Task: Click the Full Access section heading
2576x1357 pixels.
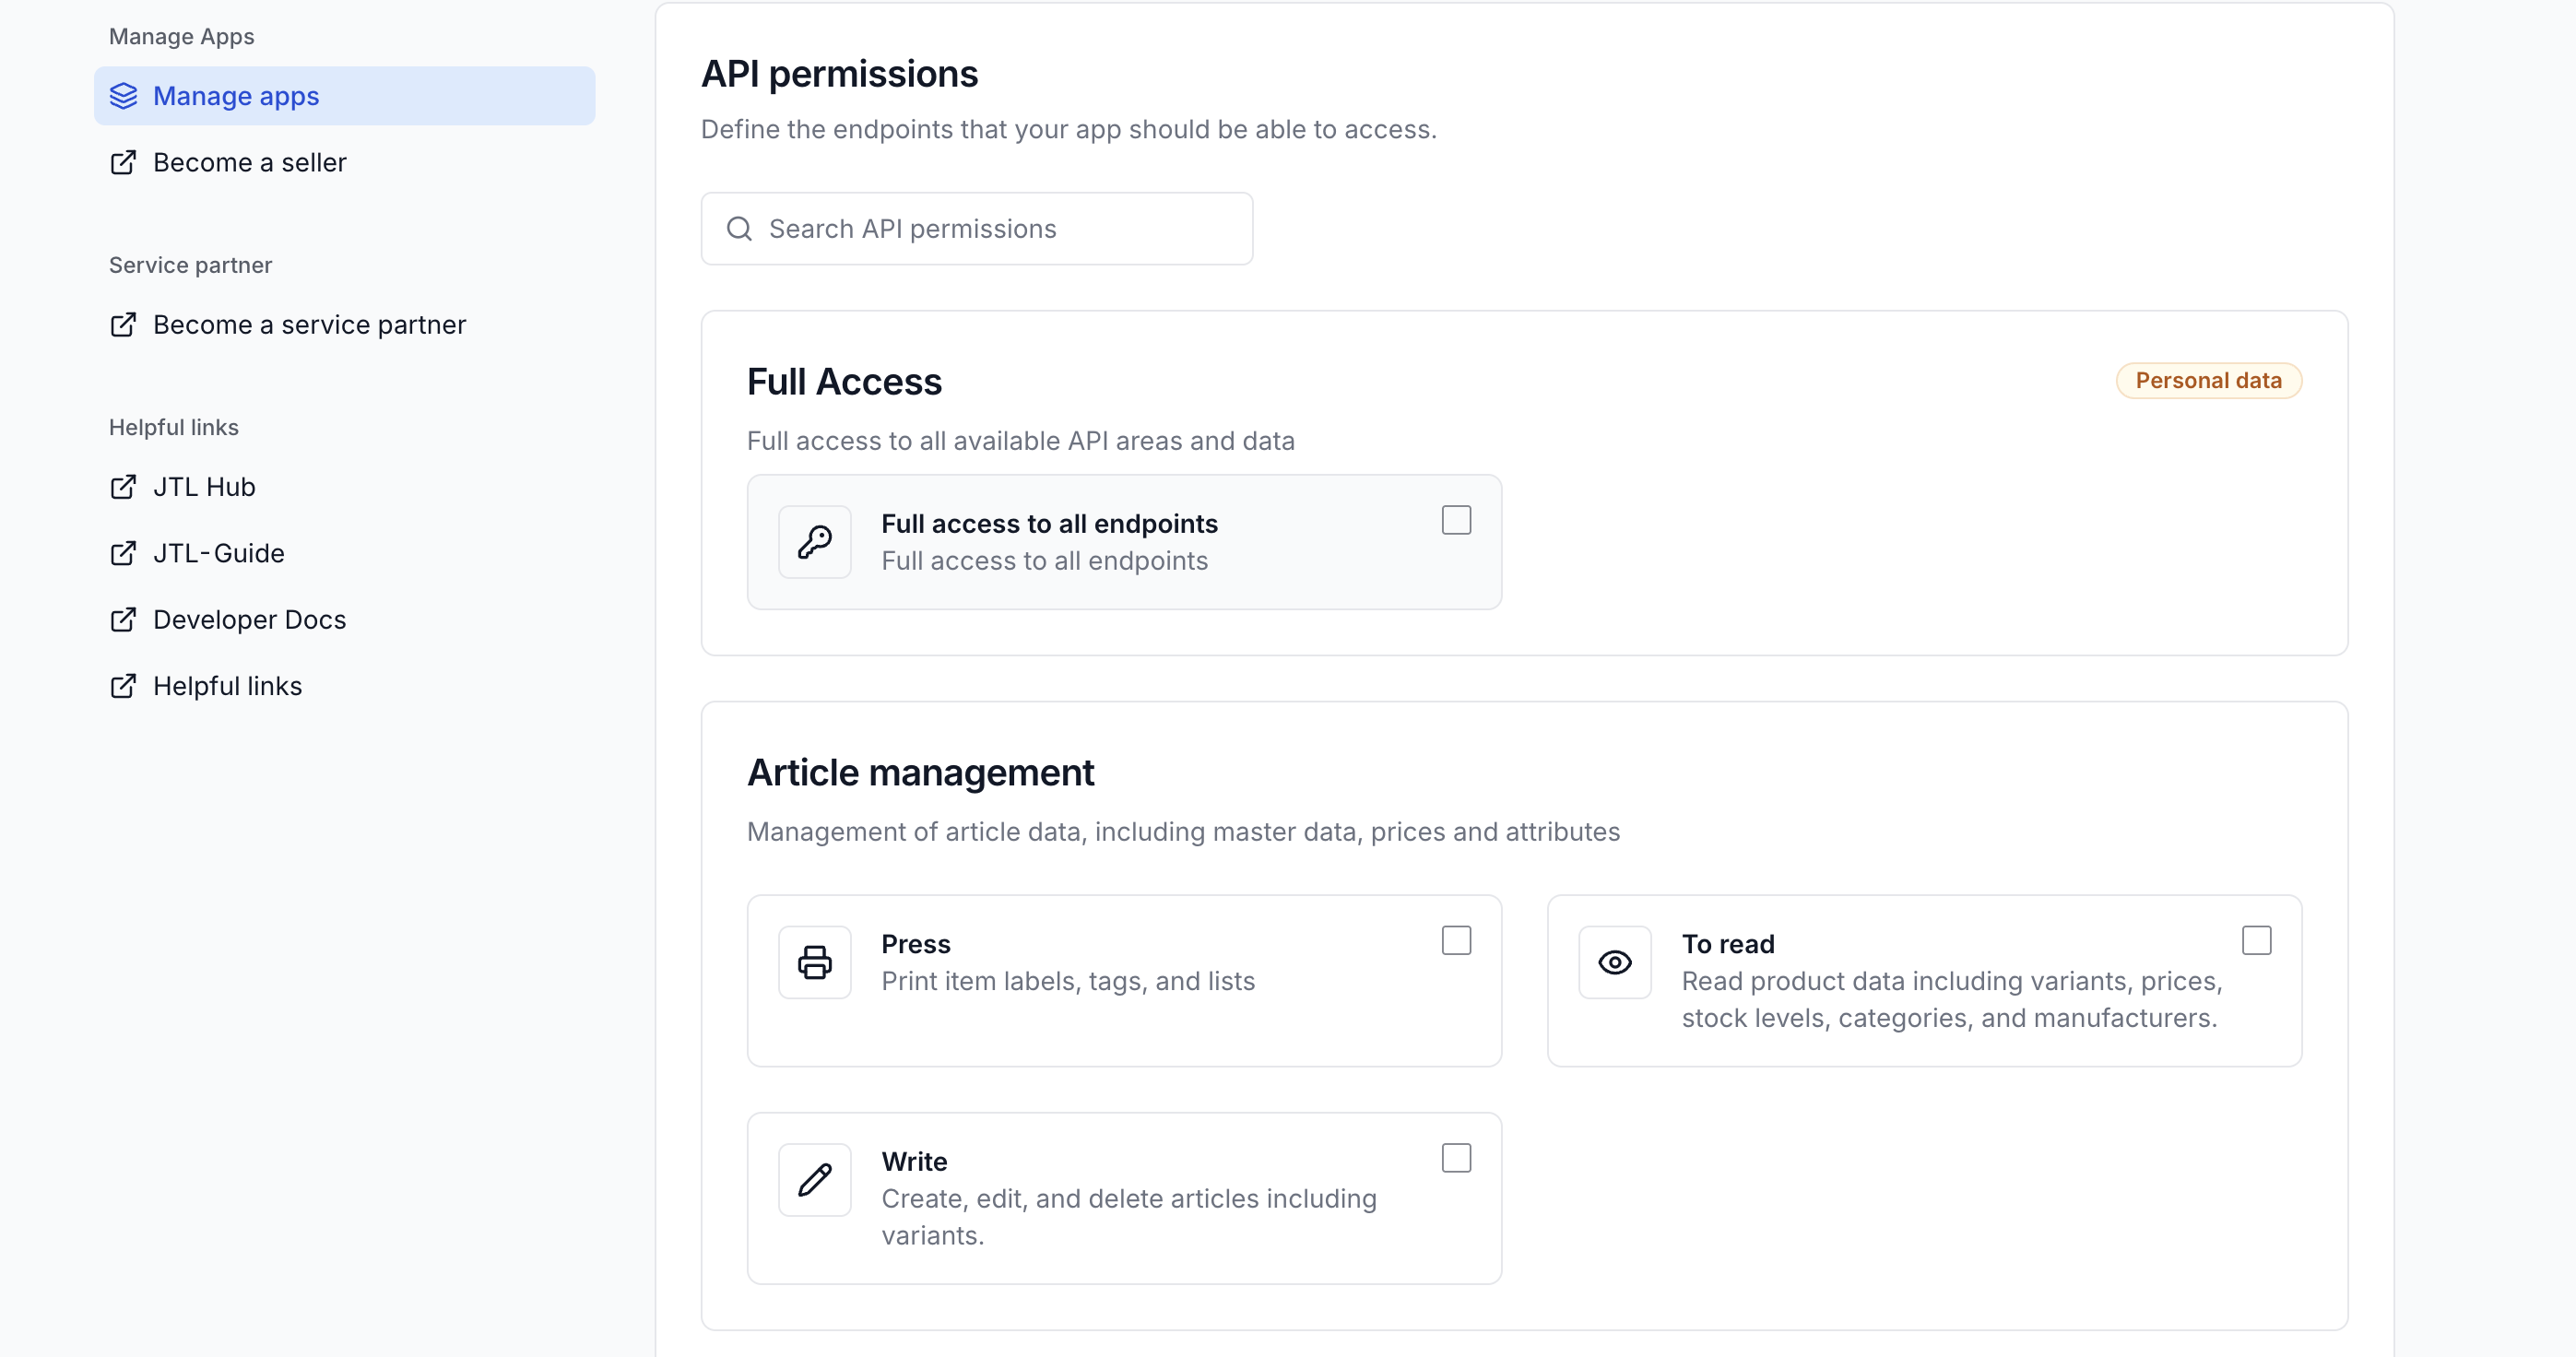Action: point(844,382)
